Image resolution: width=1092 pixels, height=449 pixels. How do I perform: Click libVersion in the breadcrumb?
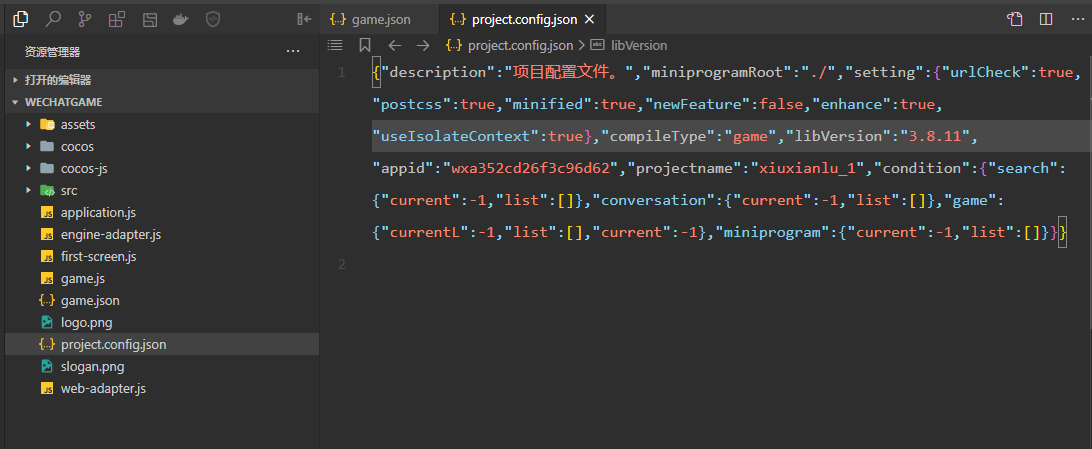638,45
